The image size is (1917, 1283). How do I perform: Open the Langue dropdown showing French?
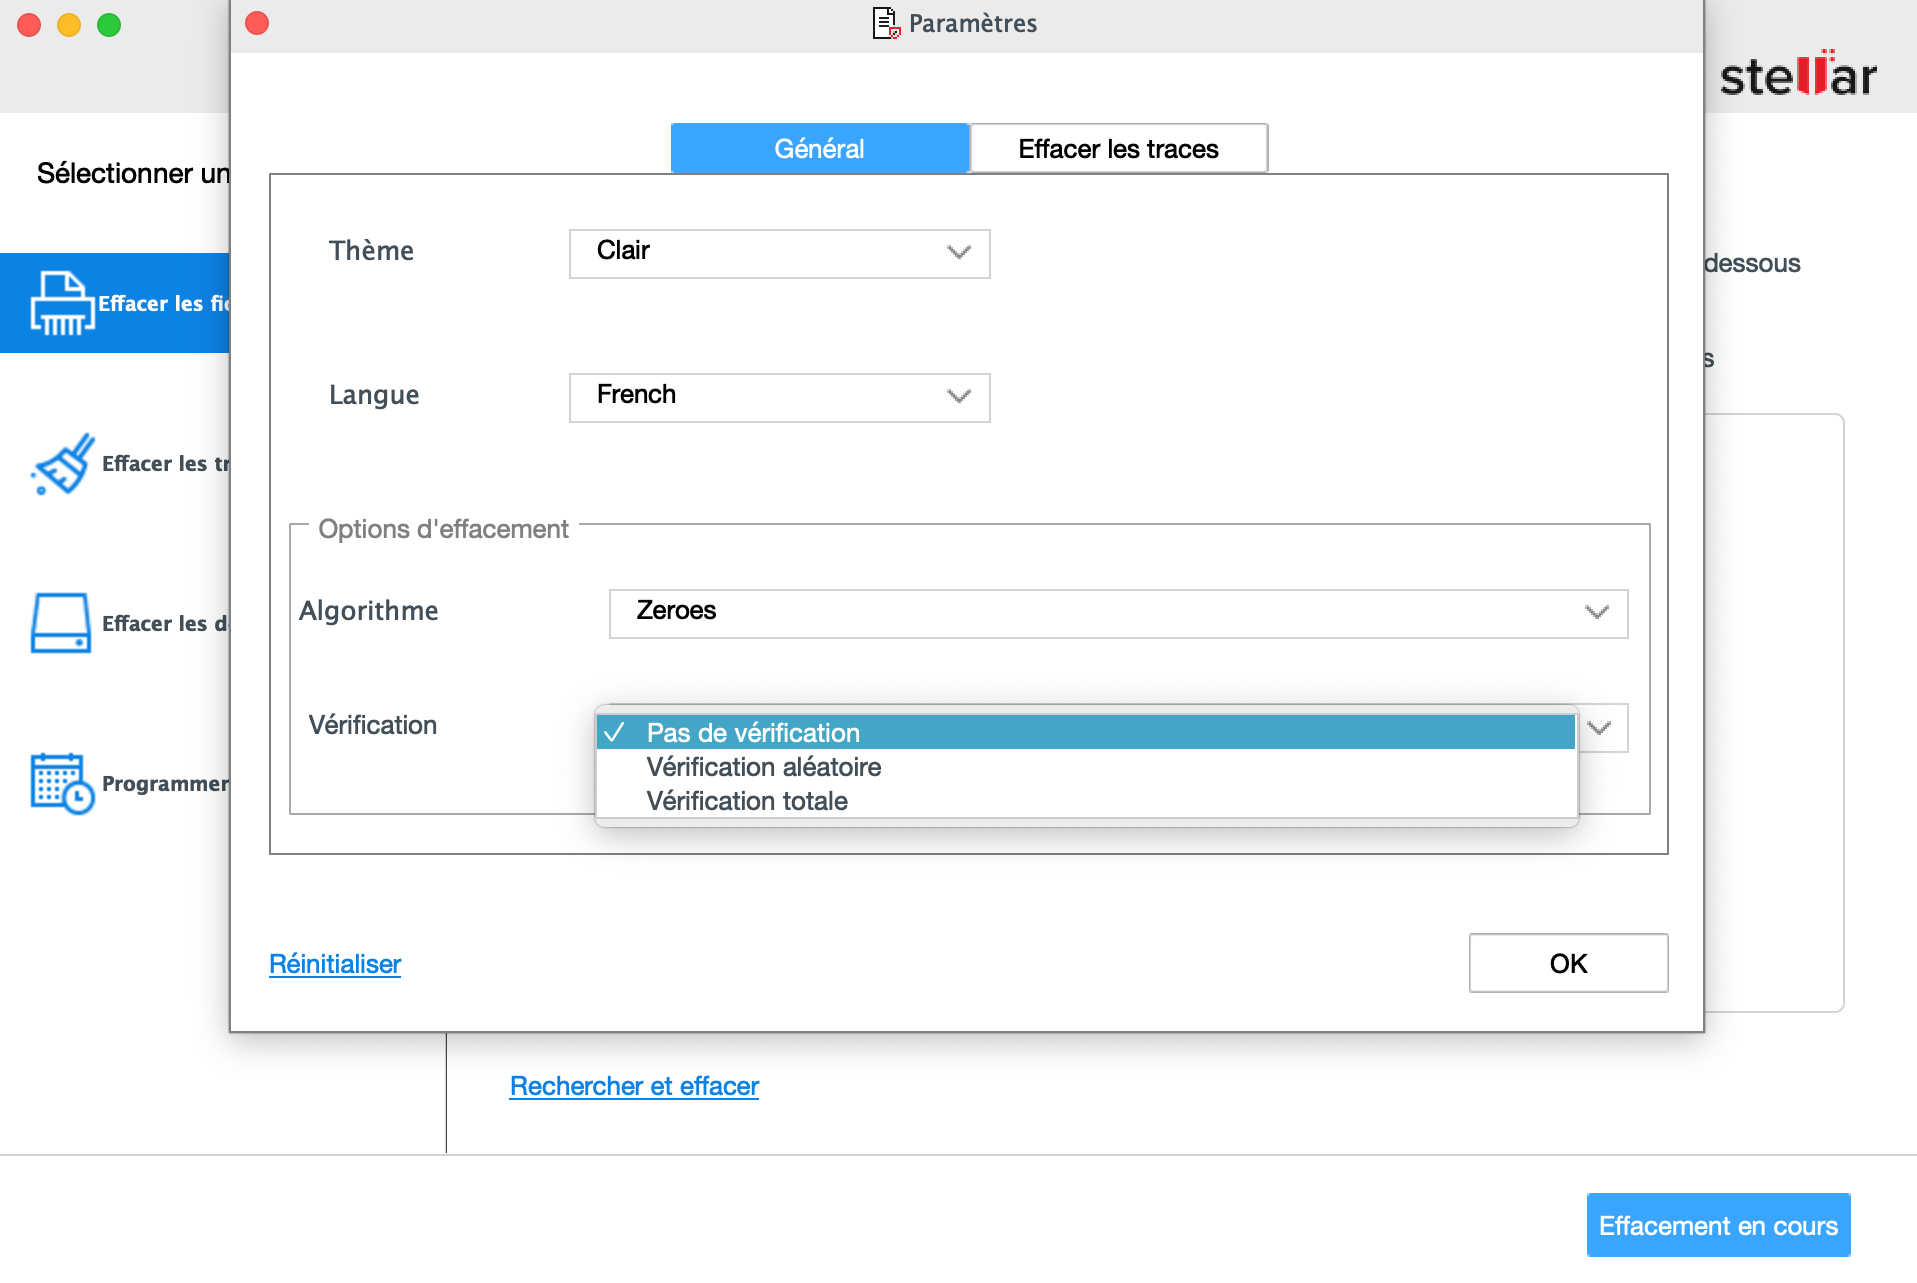779,397
